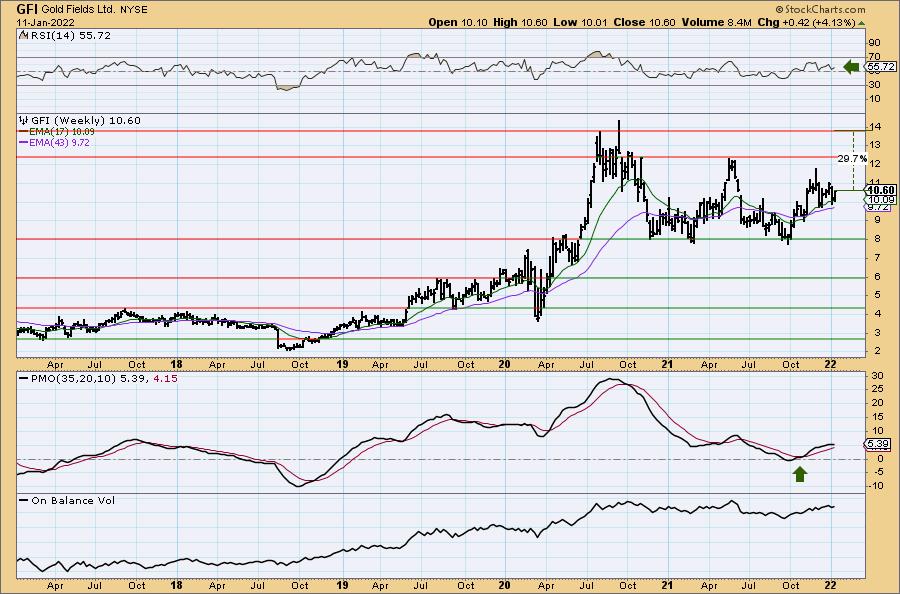Click the 9.72 EMA tag on right axis

coord(879,207)
